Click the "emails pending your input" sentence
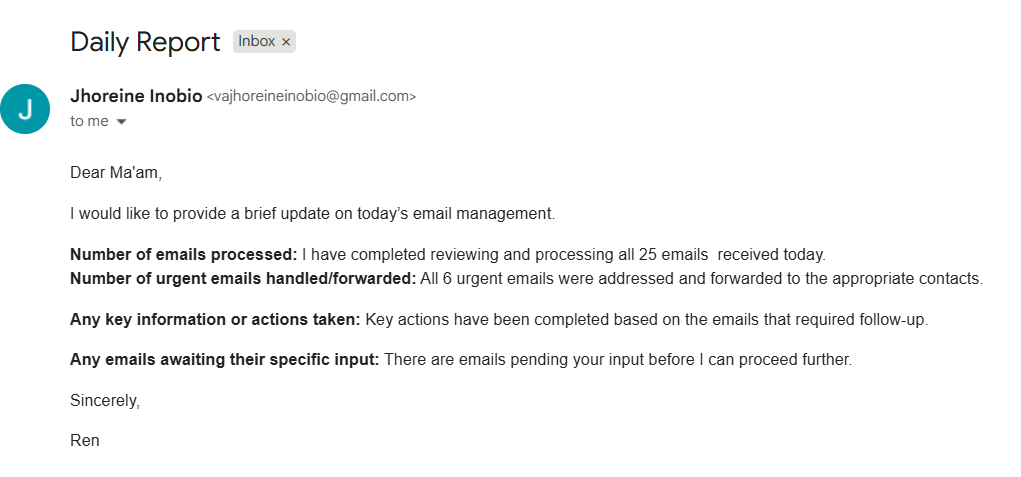Screen dimensions: 1021x477 point(617,360)
